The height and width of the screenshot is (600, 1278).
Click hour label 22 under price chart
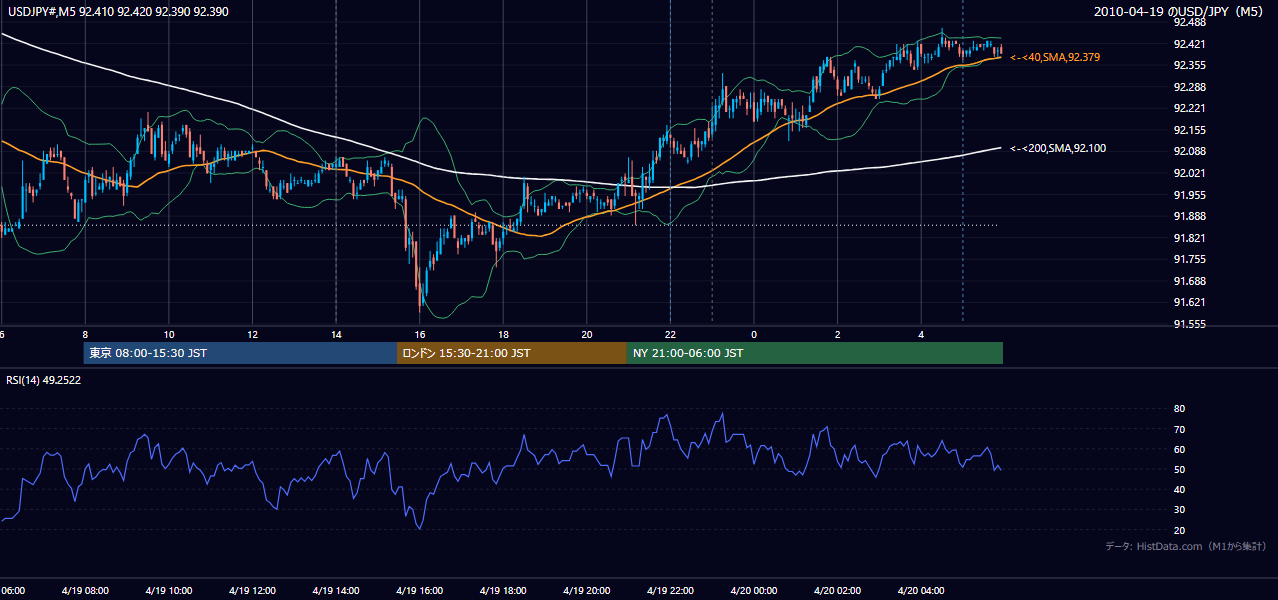click(x=670, y=335)
